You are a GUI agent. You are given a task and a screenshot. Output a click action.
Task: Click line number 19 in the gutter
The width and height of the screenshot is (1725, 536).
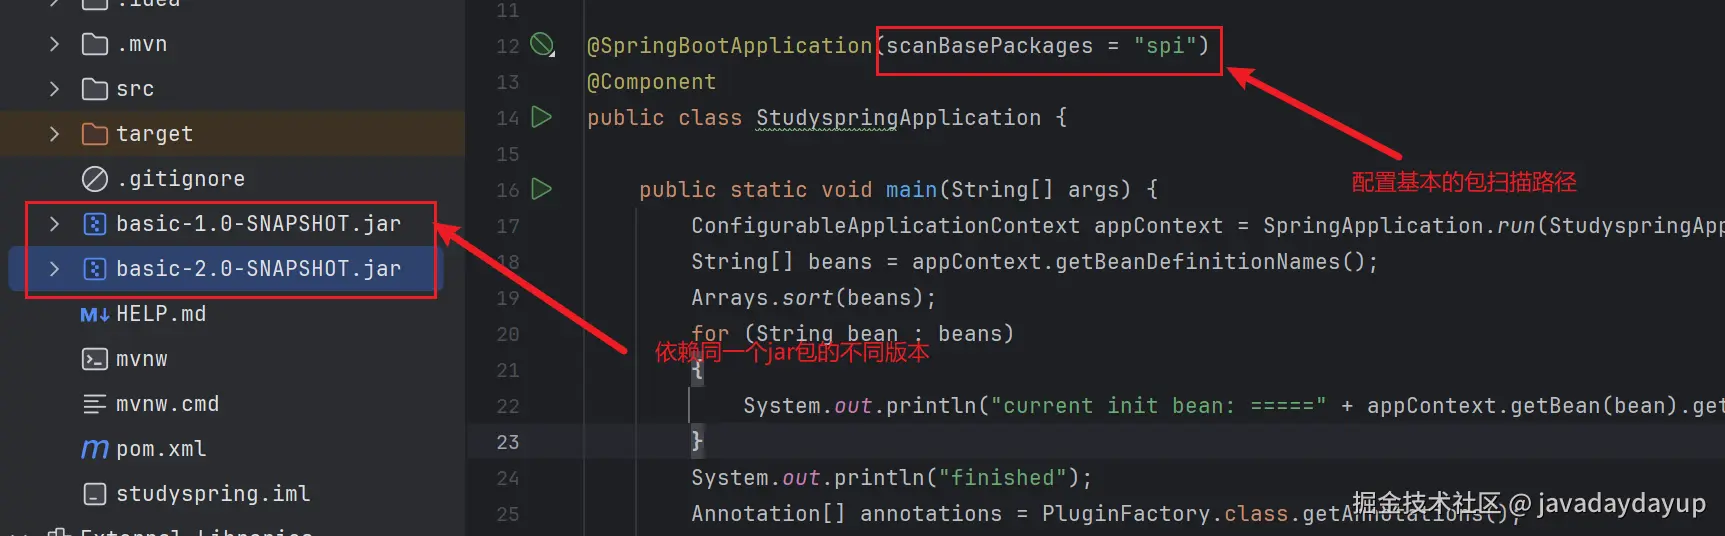coord(508,298)
